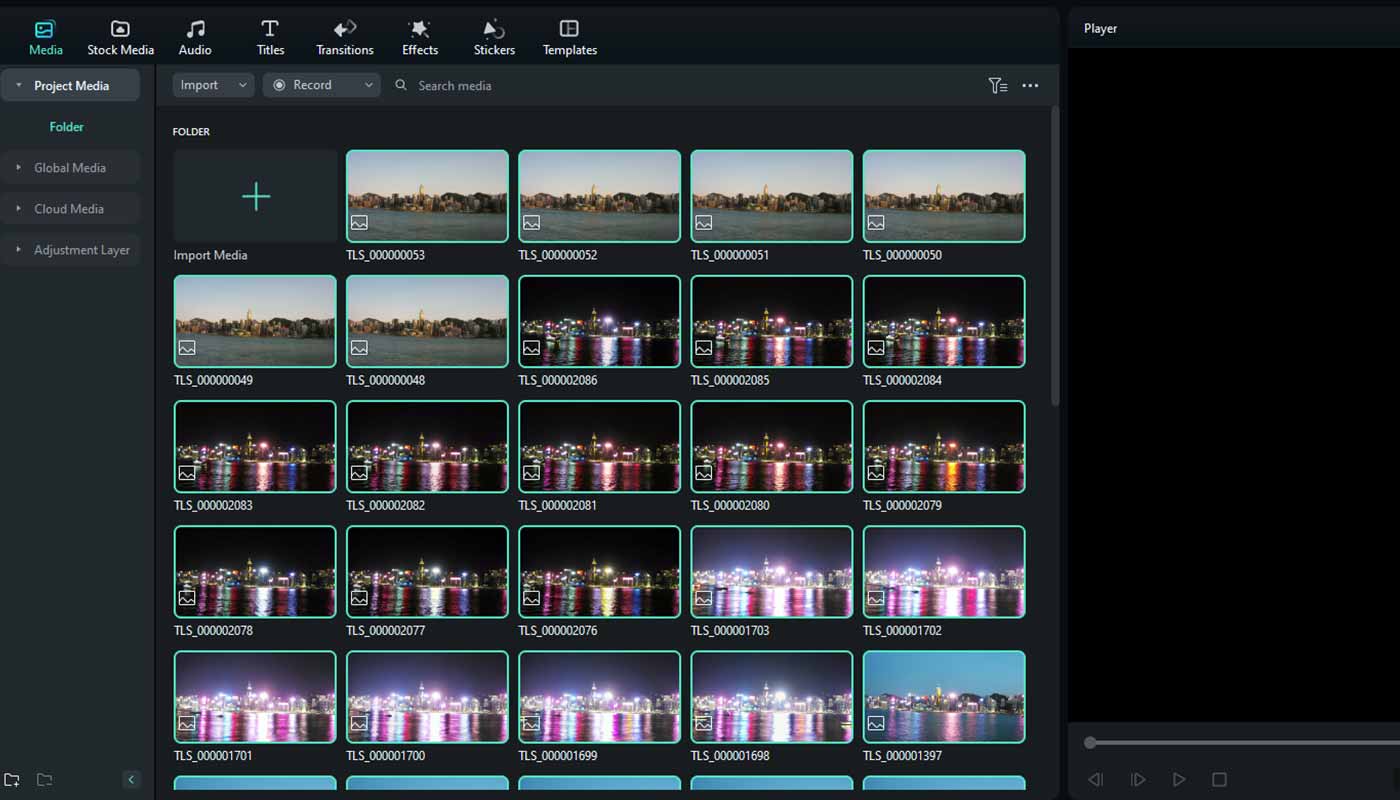Expand the Cloud Media section
Viewport: 1400px width, 800px height.
point(18,209)
